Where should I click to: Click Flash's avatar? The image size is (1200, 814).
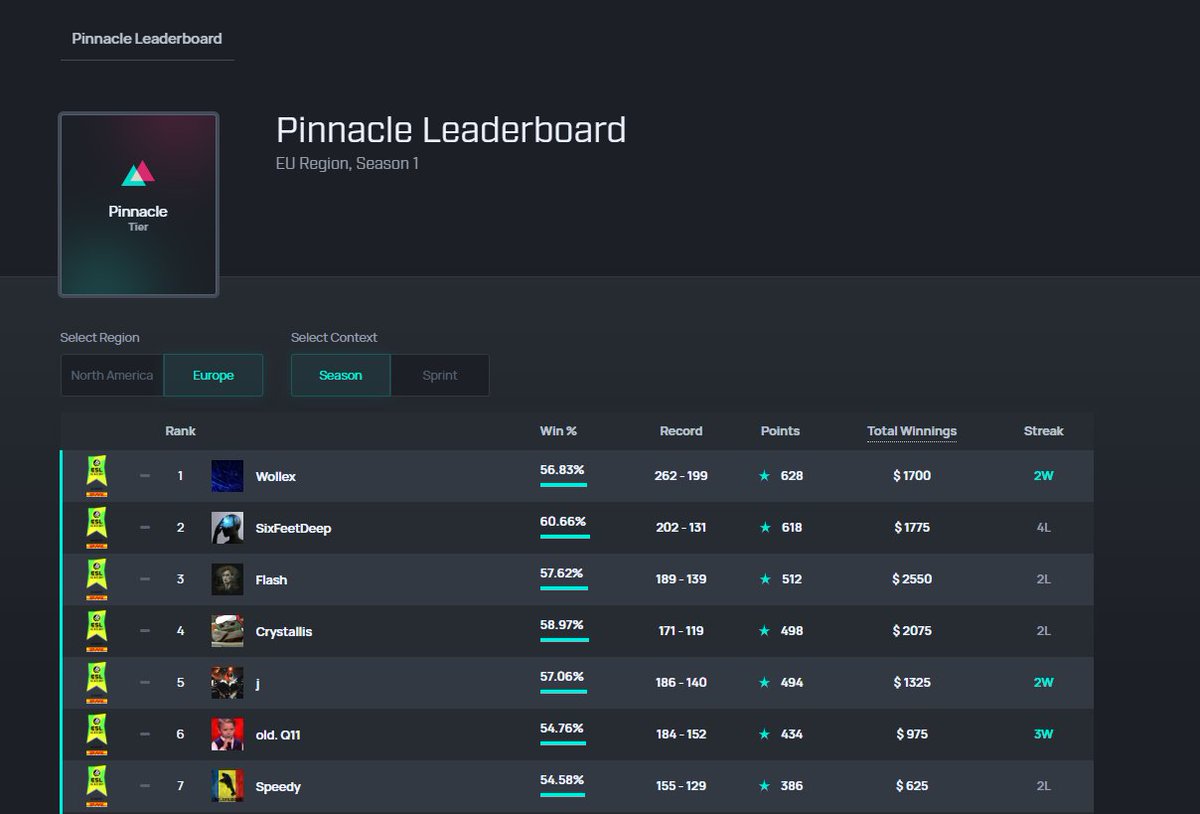tap(227, 579)
